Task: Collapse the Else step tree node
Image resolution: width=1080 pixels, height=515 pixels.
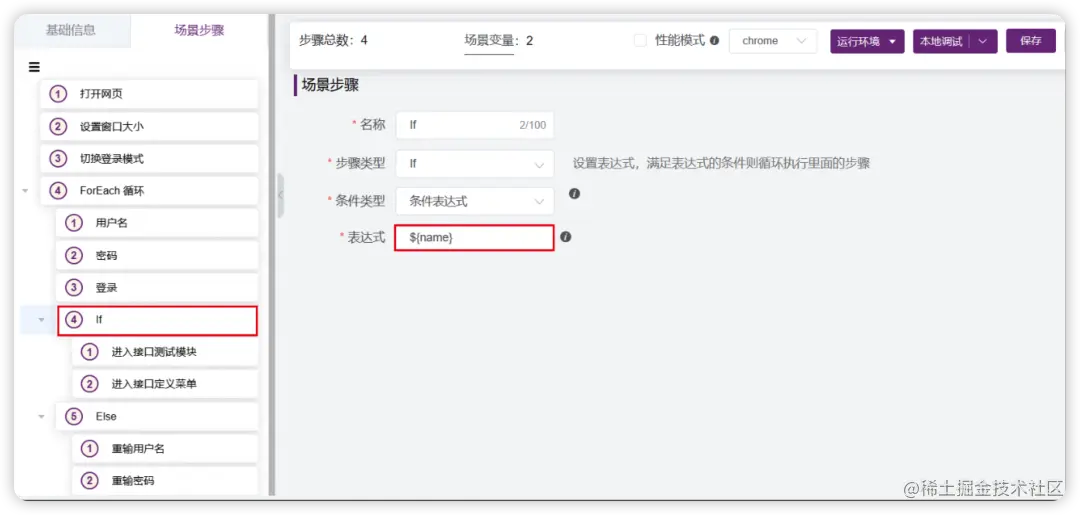Action: pyautogui.click(x=41, y=417)
